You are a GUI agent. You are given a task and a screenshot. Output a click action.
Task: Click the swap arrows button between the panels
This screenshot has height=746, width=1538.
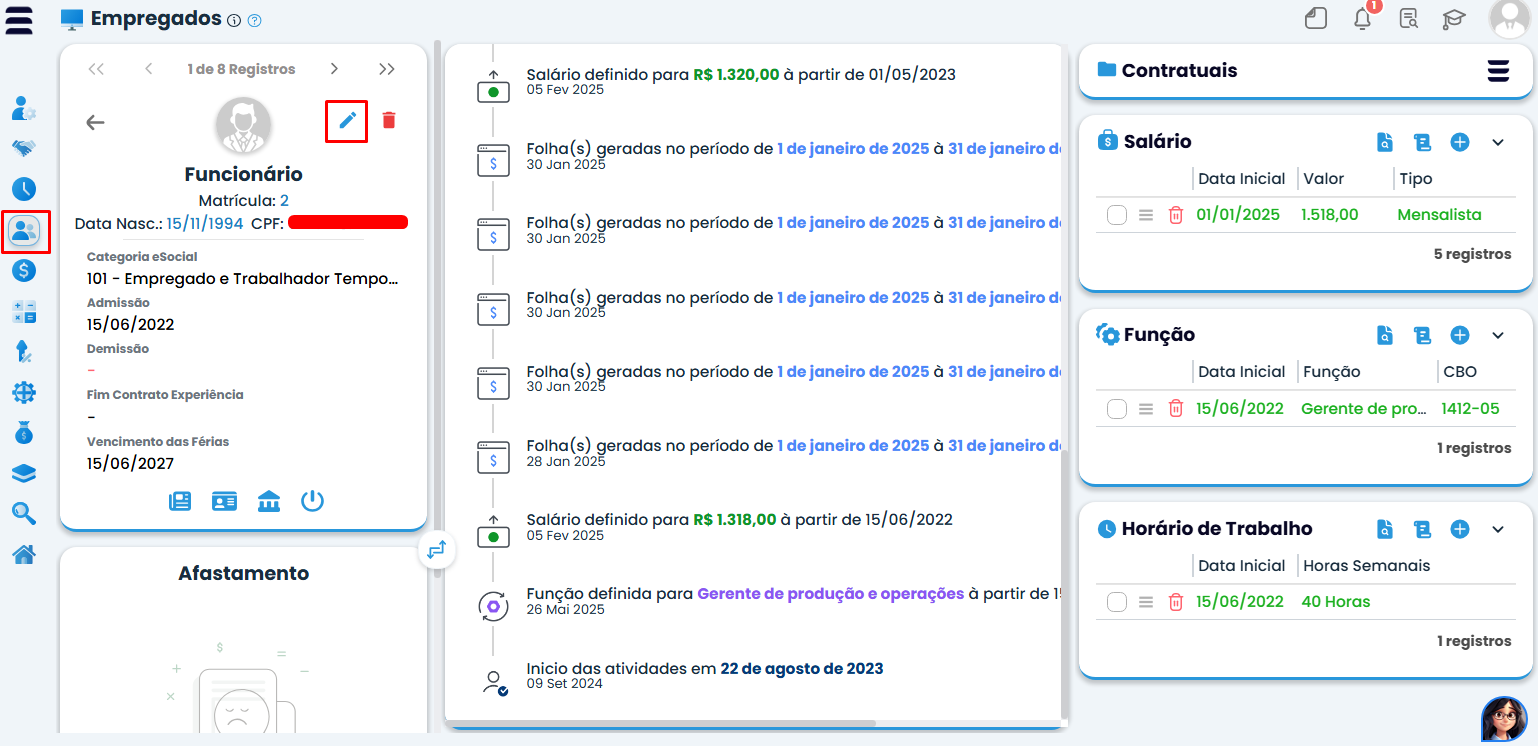pyautogui.click(x=437, y=550)
